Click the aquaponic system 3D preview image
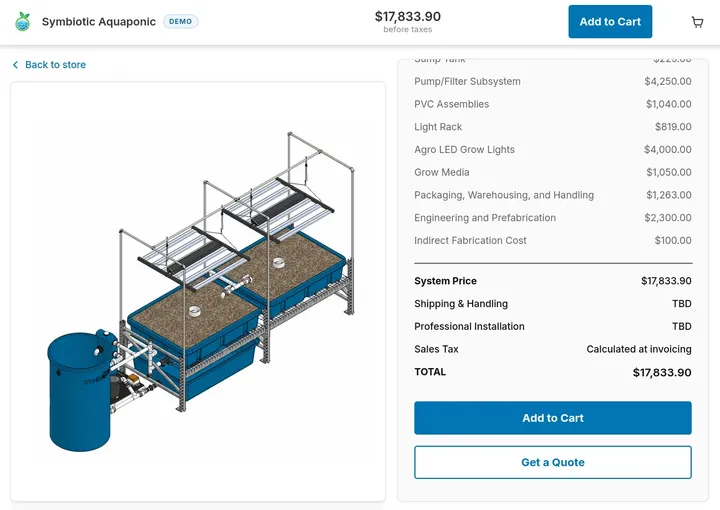 198,291
